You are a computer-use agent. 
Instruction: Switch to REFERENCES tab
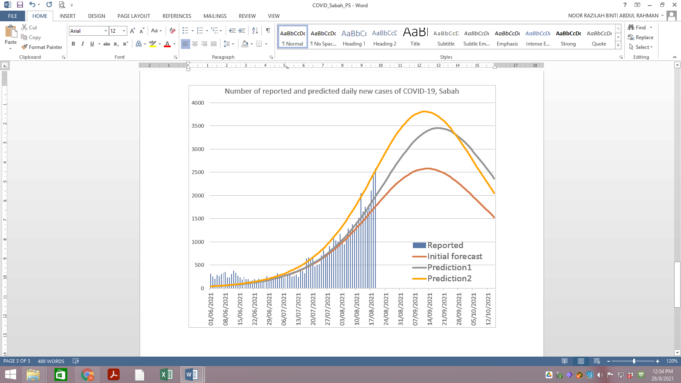pos(177,16)
